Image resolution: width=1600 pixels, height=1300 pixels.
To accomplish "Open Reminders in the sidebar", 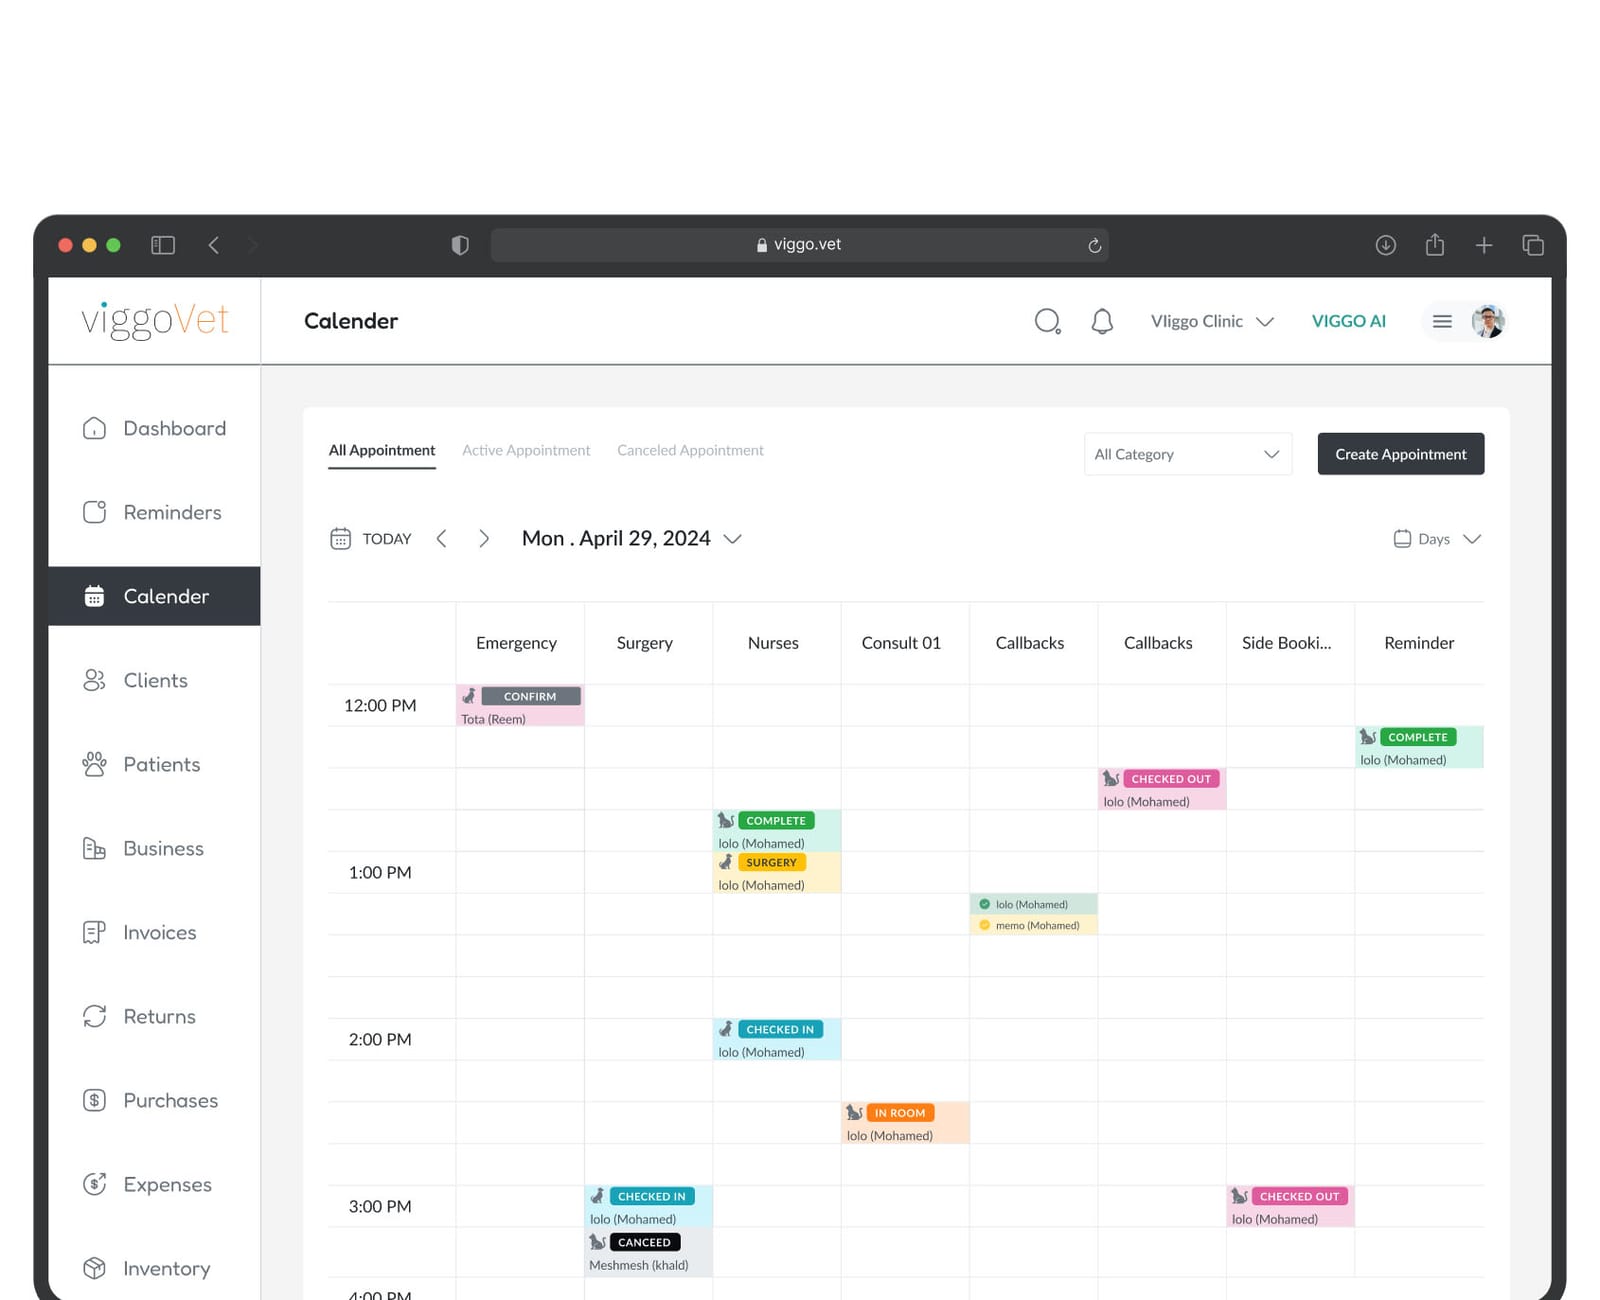I will pyautogui.click(x=154, y=512).
